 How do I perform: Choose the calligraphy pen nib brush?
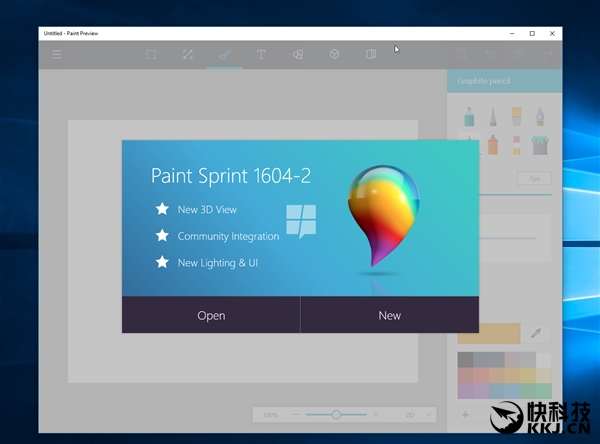pyautogui.click(x=540, y=117)
